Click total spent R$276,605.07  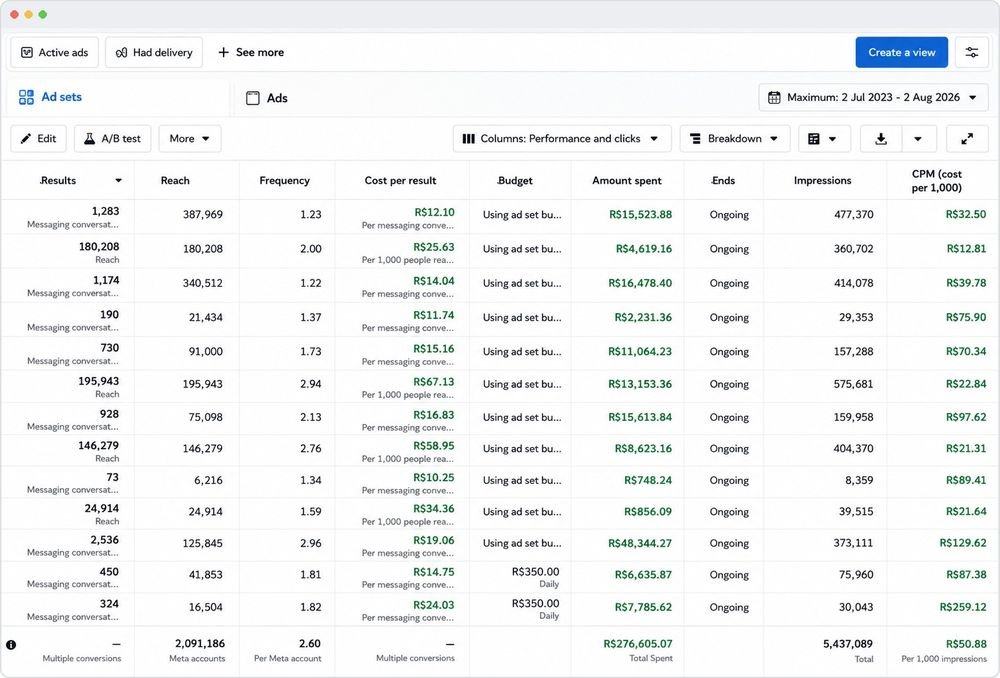pos(638,644)
